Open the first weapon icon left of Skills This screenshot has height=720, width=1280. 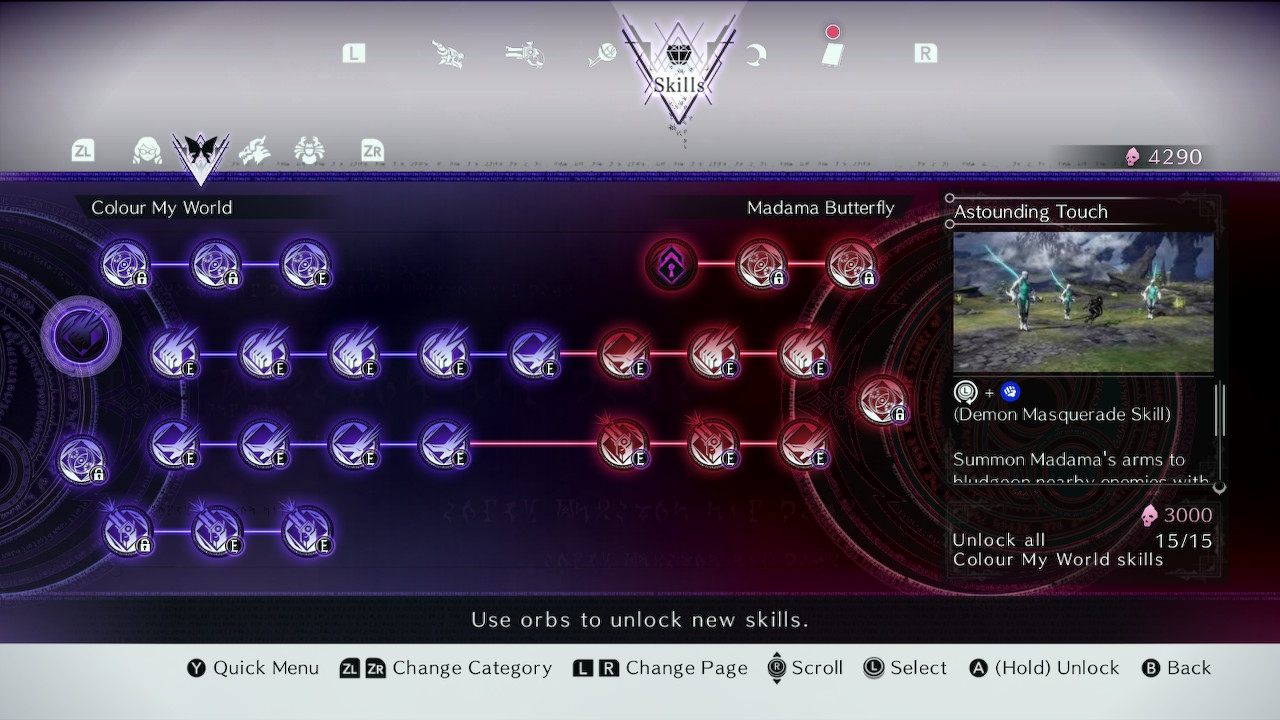click(447, 53)
